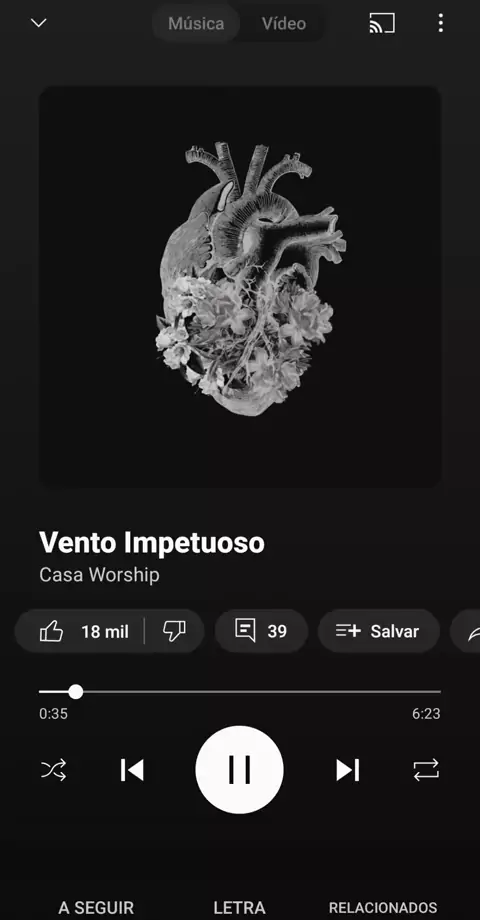
Task: Save the song with Salvar button
Action: 378,631
